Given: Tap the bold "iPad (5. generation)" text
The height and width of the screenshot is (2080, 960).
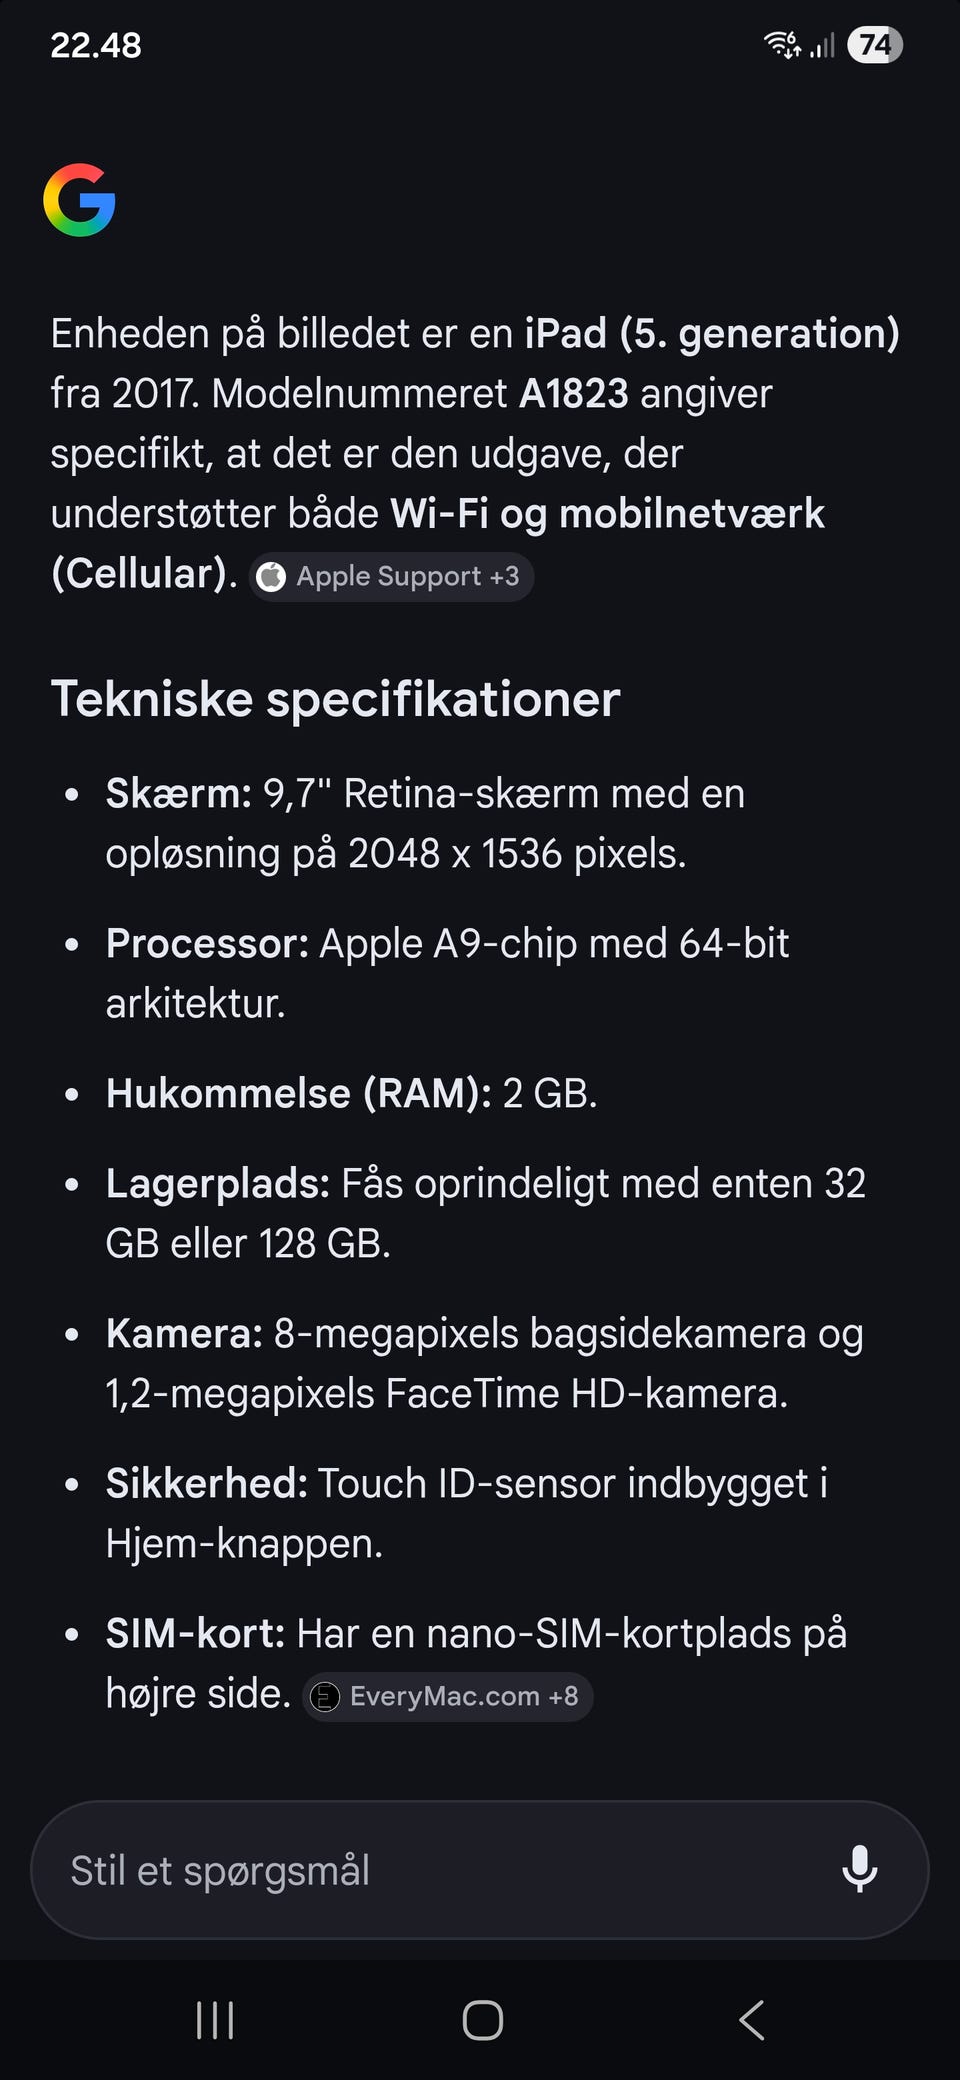Looking at the screenshot, I should pos(712,334).
